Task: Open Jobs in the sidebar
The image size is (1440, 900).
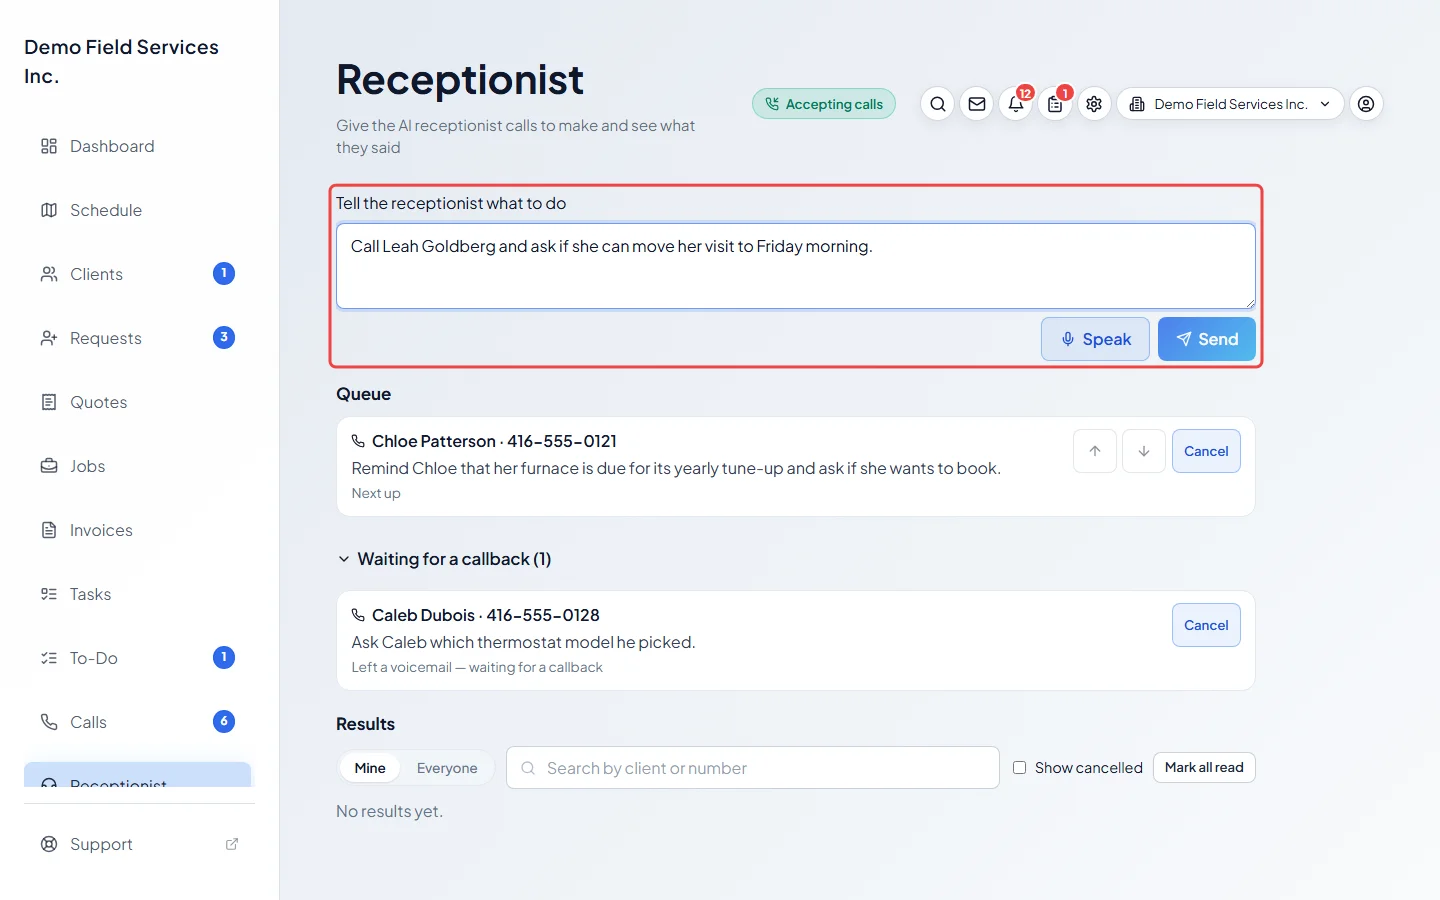Action: coord(138,466)
